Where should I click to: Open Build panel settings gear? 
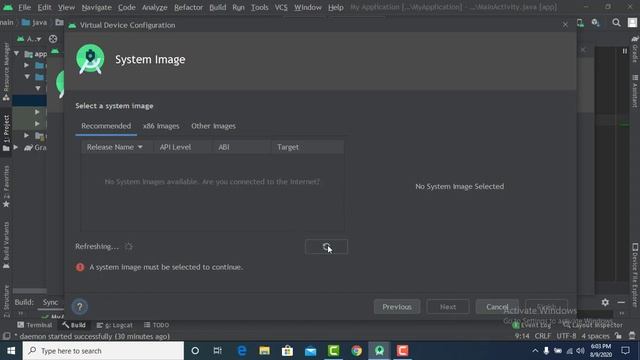tap(605, 302)
